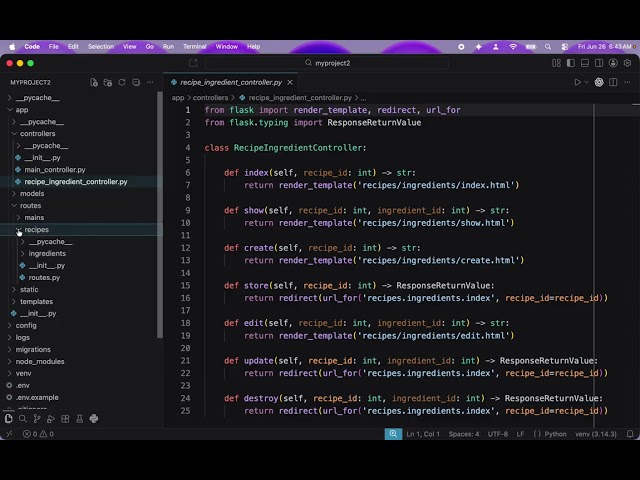This screenshot has width=640, height=480.
Task: Click the remote window indicator icon
Action: pos(9,434)
